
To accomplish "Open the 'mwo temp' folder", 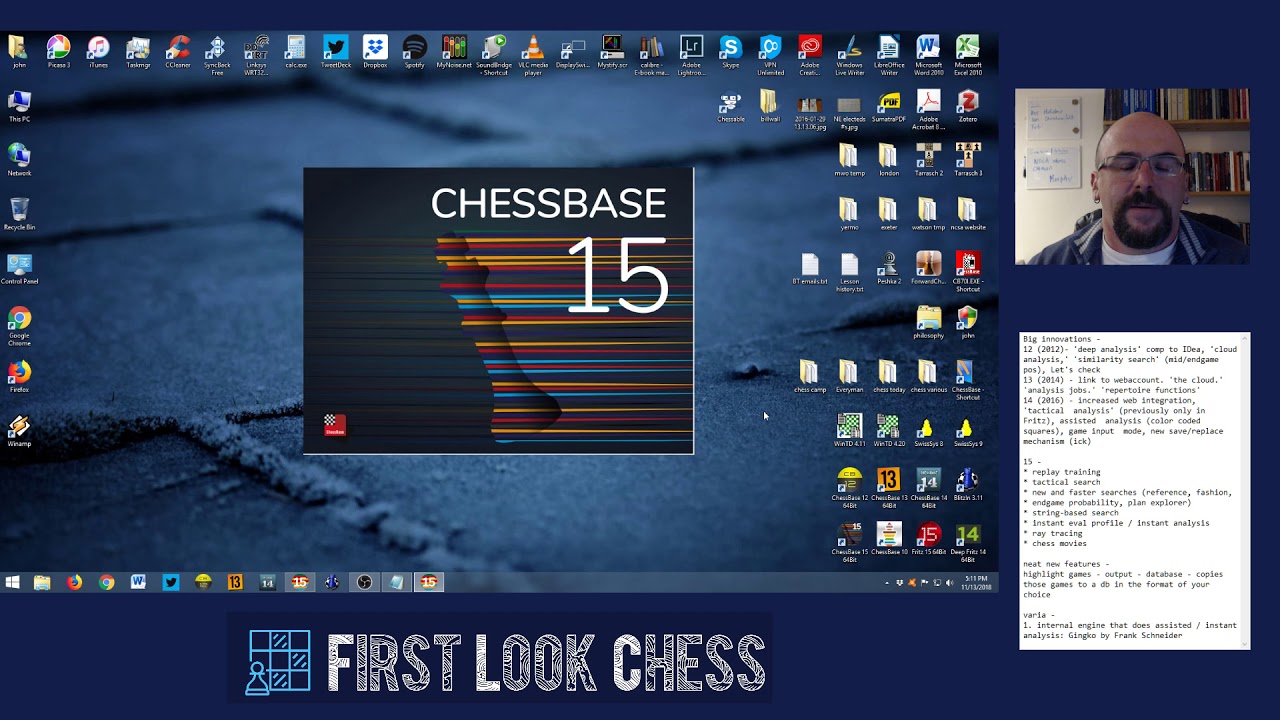I will tap(849, 160).
